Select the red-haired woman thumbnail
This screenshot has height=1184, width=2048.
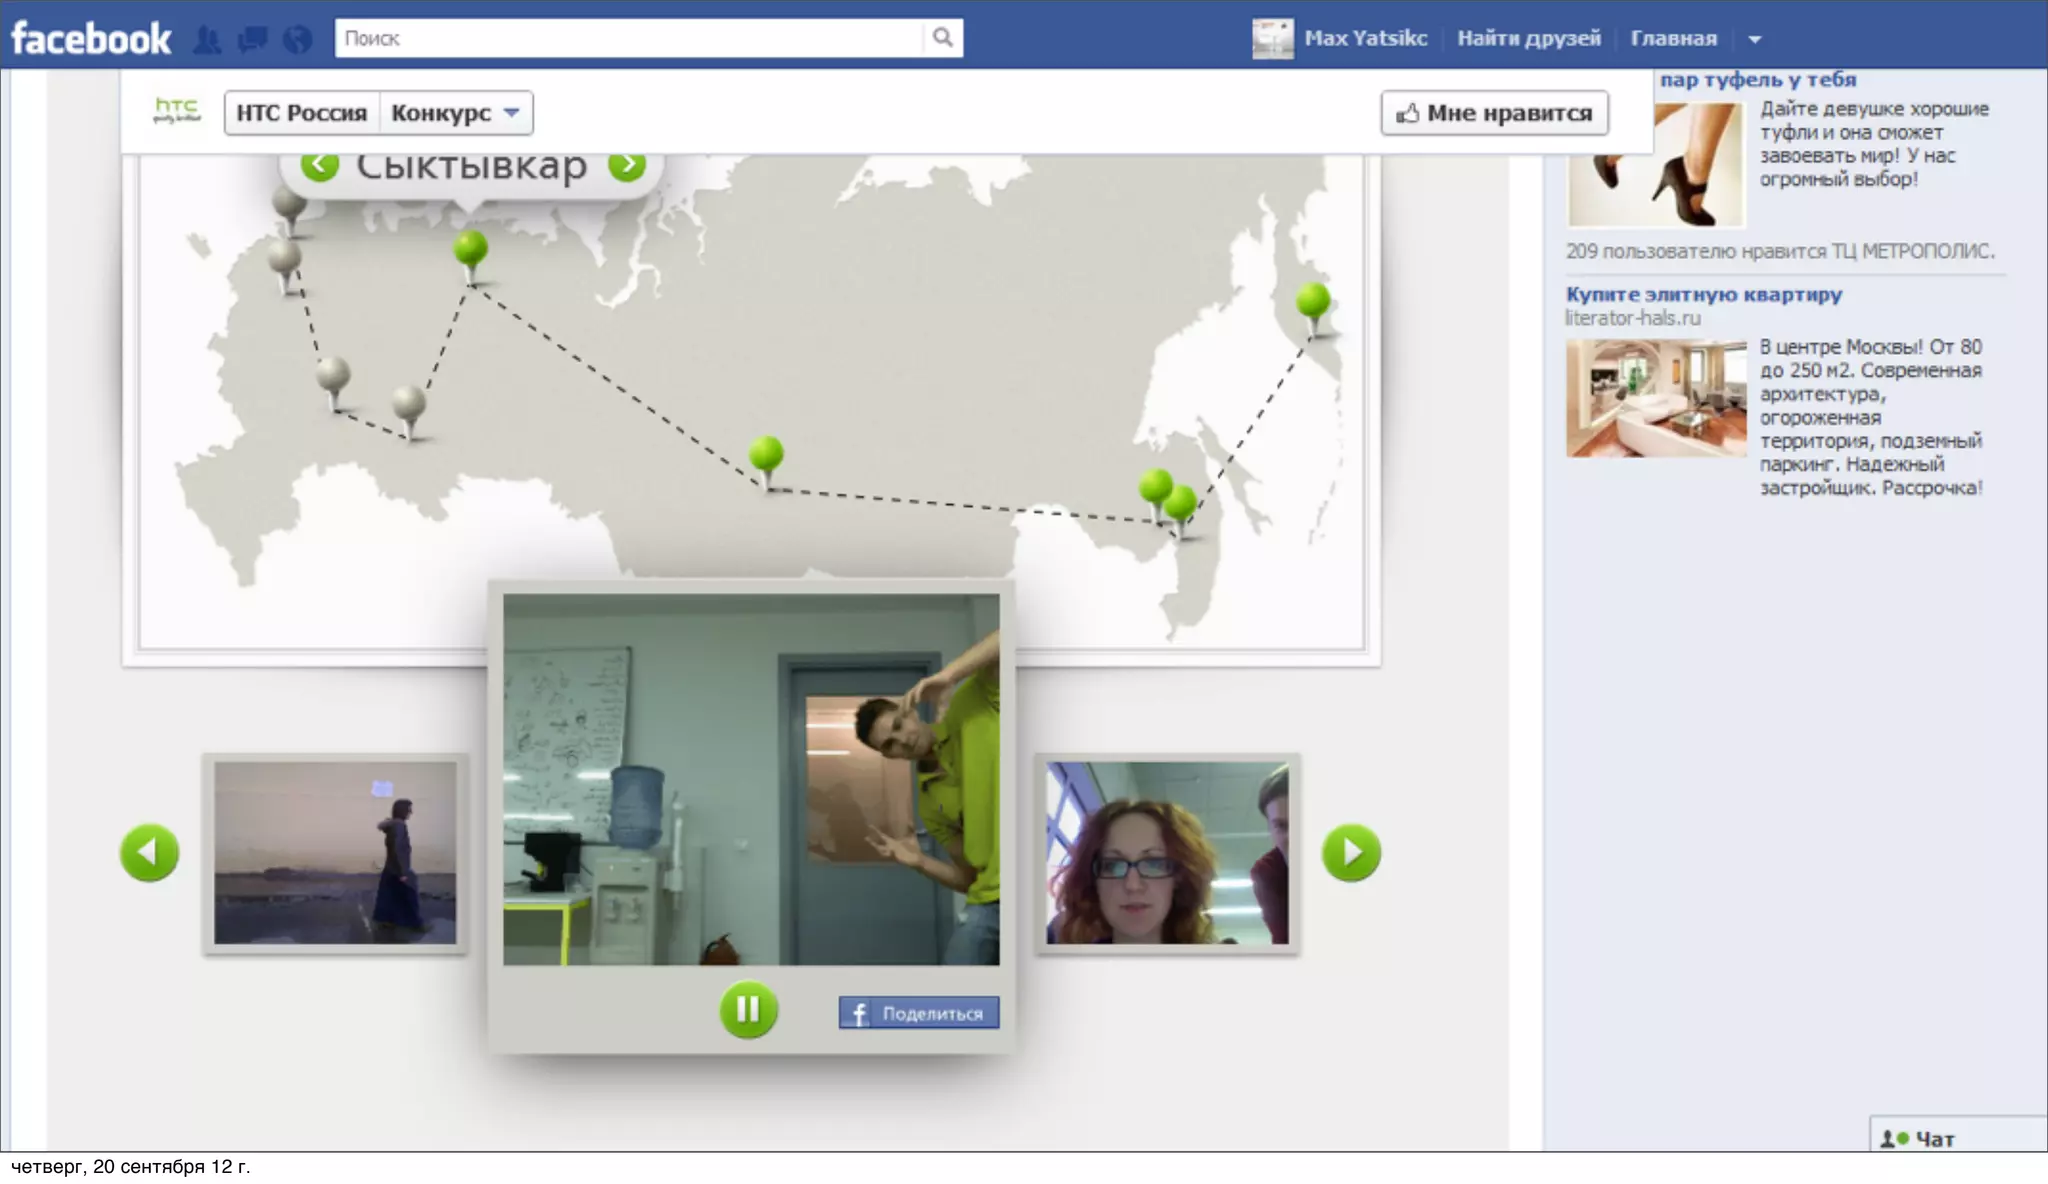click(1167, 853)
